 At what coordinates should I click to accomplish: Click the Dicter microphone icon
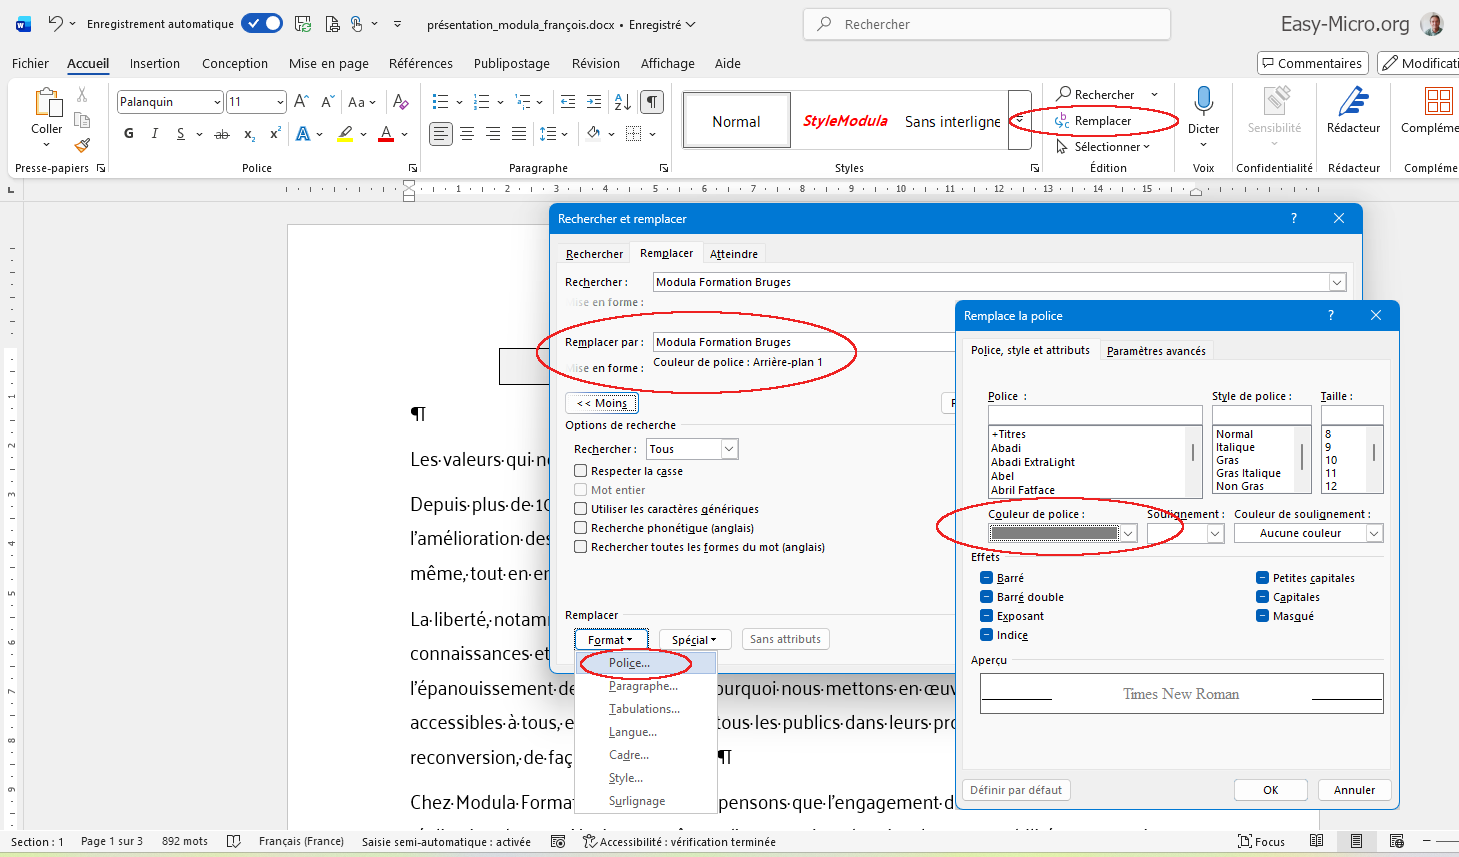[1203, 101]
